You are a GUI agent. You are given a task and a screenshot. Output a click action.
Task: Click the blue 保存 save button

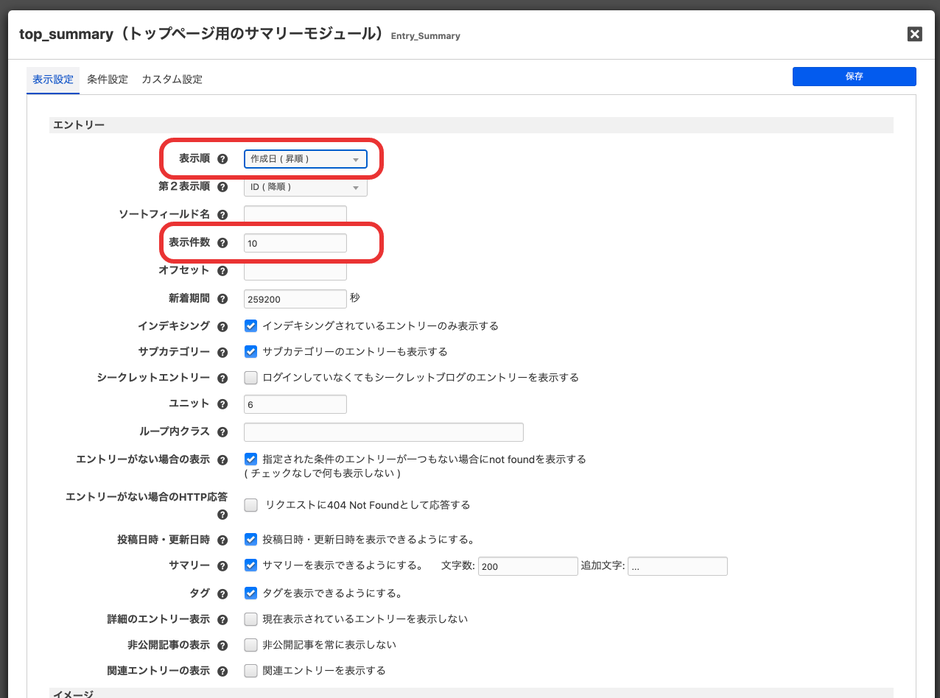tap(854, 76)
